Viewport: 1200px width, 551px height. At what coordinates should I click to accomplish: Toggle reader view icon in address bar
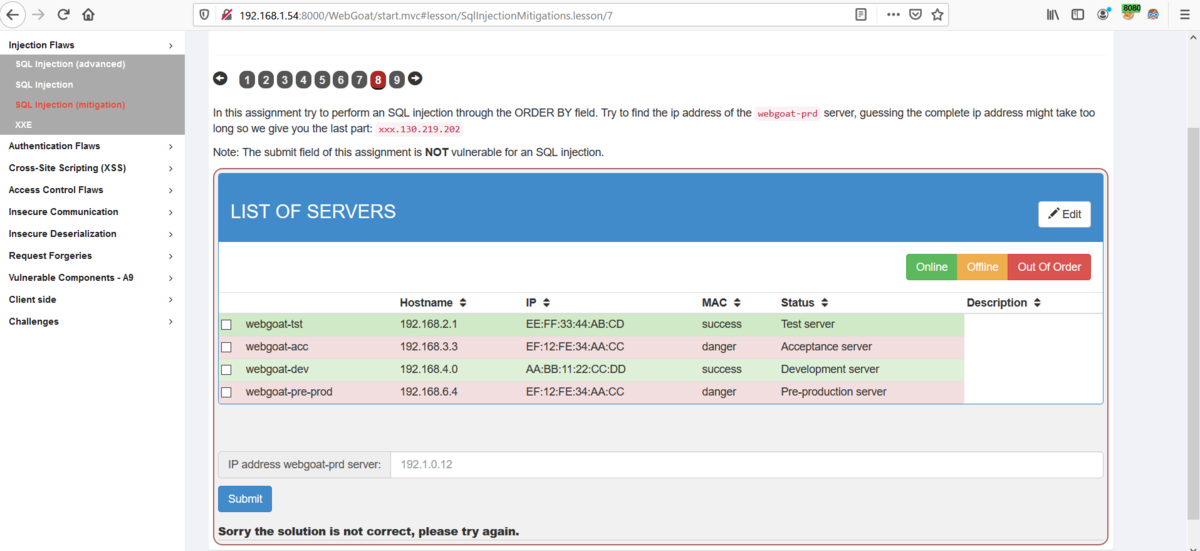(x=862, y=15)
